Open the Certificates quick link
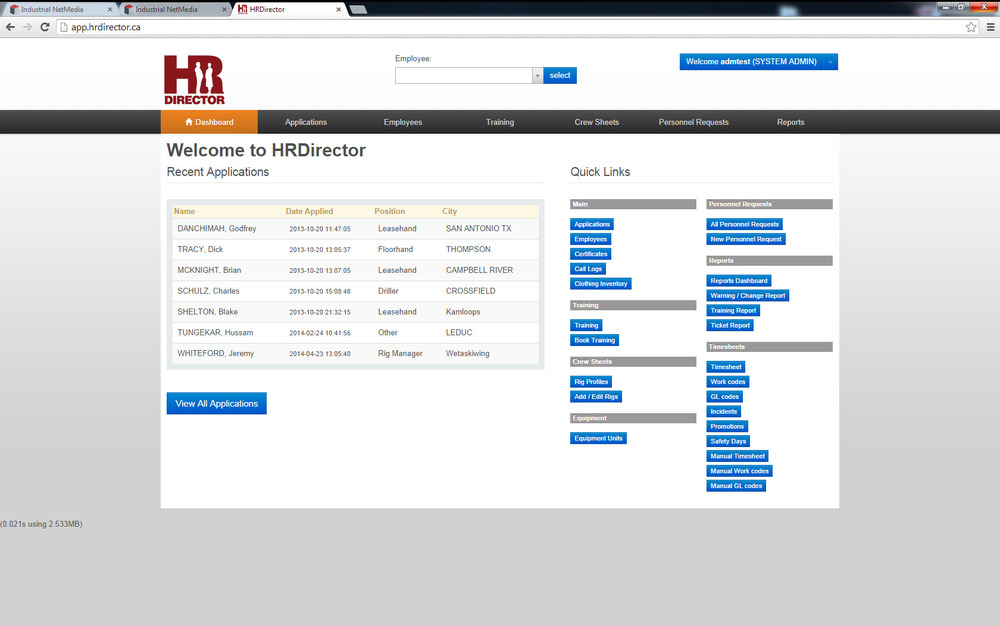This screenshot has width=1000, height=626. [x=591, y=254]
